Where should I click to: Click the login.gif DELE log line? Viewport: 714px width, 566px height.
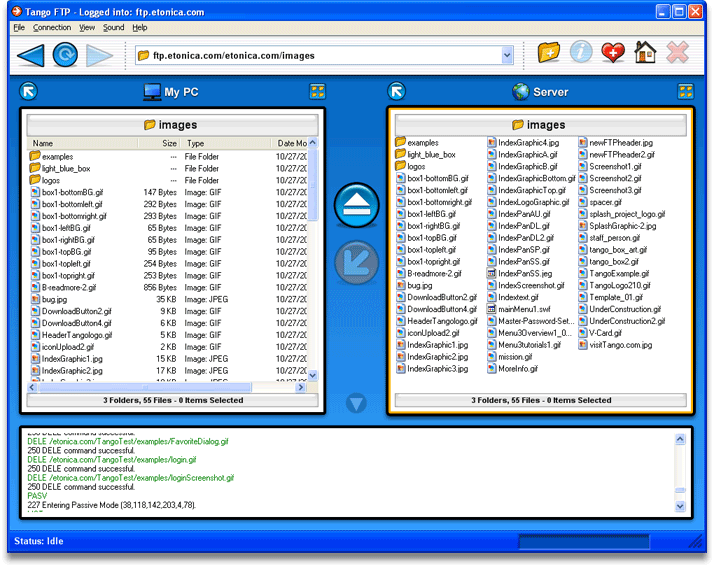coord(112,460)
